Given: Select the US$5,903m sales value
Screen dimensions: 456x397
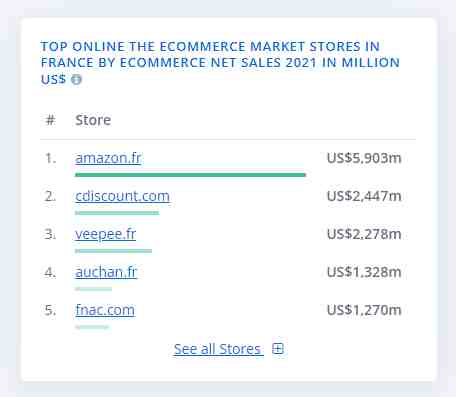Looking at the screenshot, I should pos(364,158).
